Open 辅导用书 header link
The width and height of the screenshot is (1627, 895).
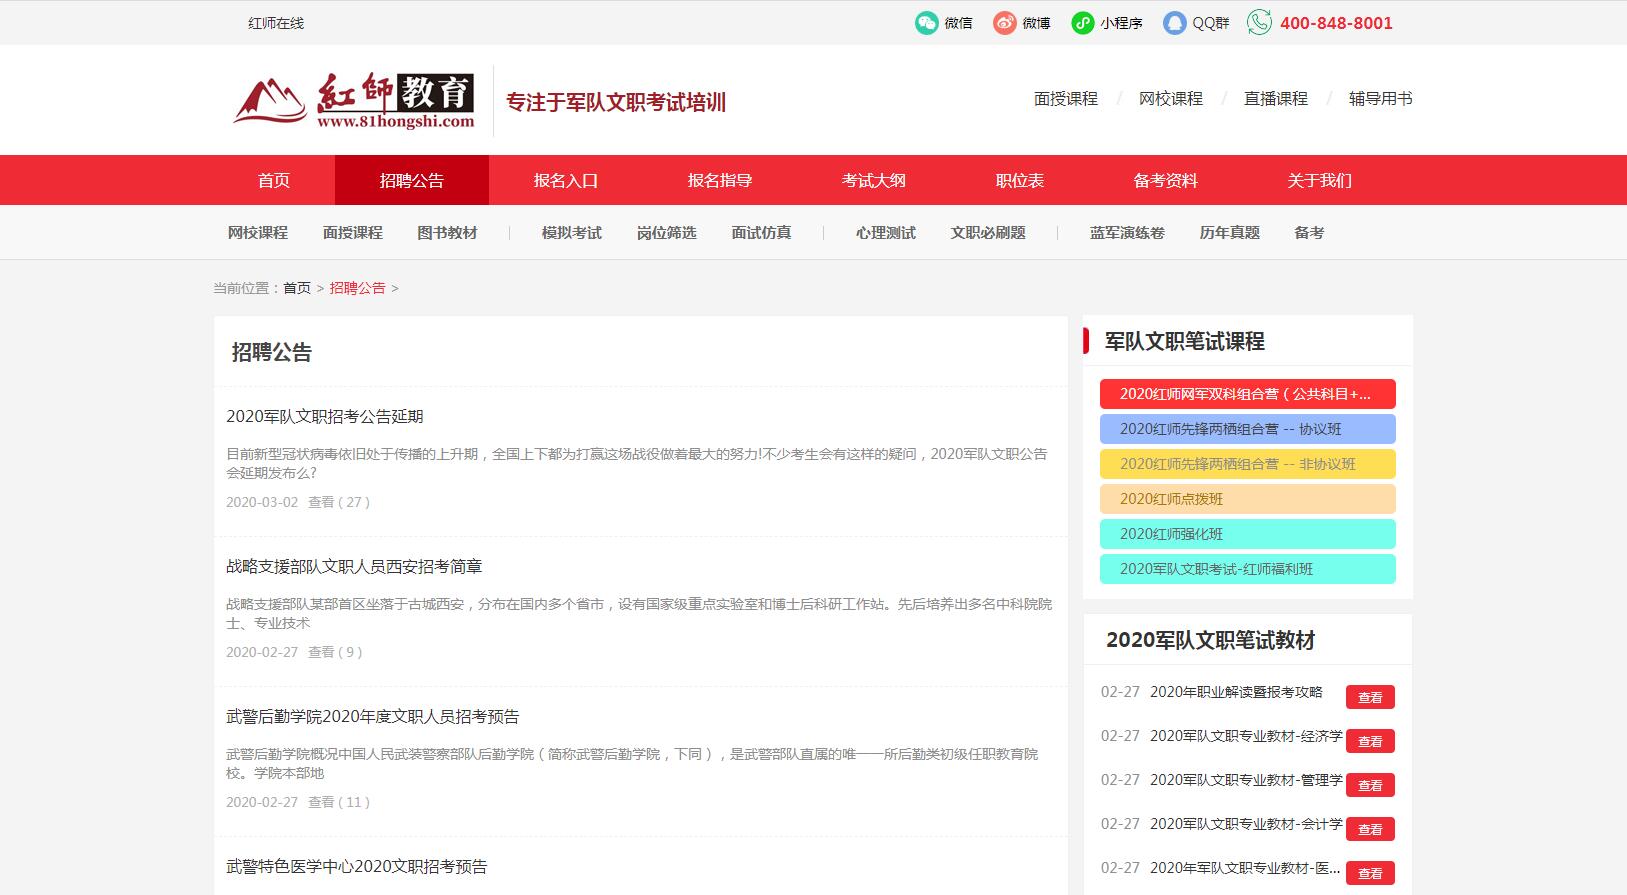[x=1380, y=99]
